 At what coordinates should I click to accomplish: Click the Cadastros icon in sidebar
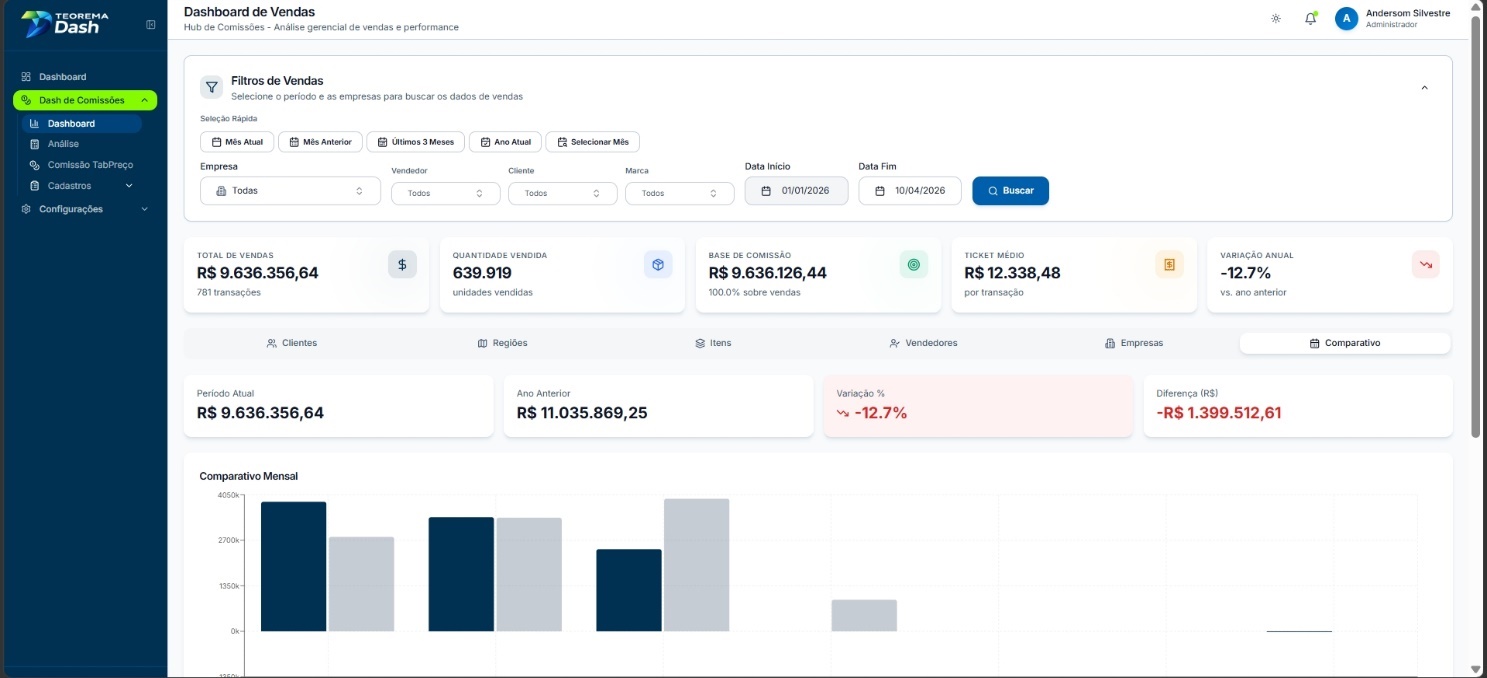35,186
